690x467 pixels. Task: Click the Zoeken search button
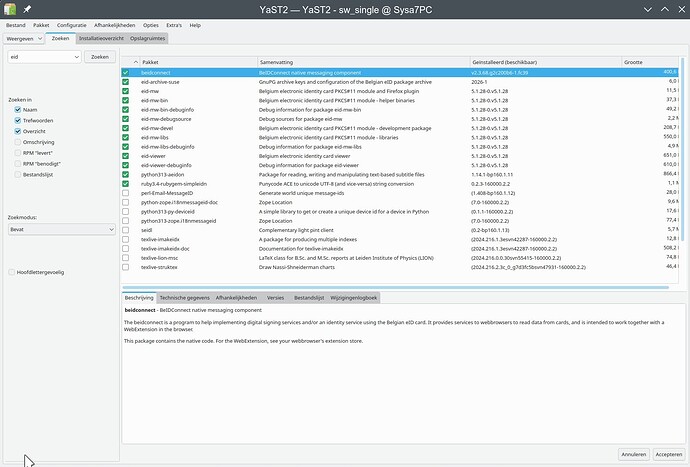[100, 57]
